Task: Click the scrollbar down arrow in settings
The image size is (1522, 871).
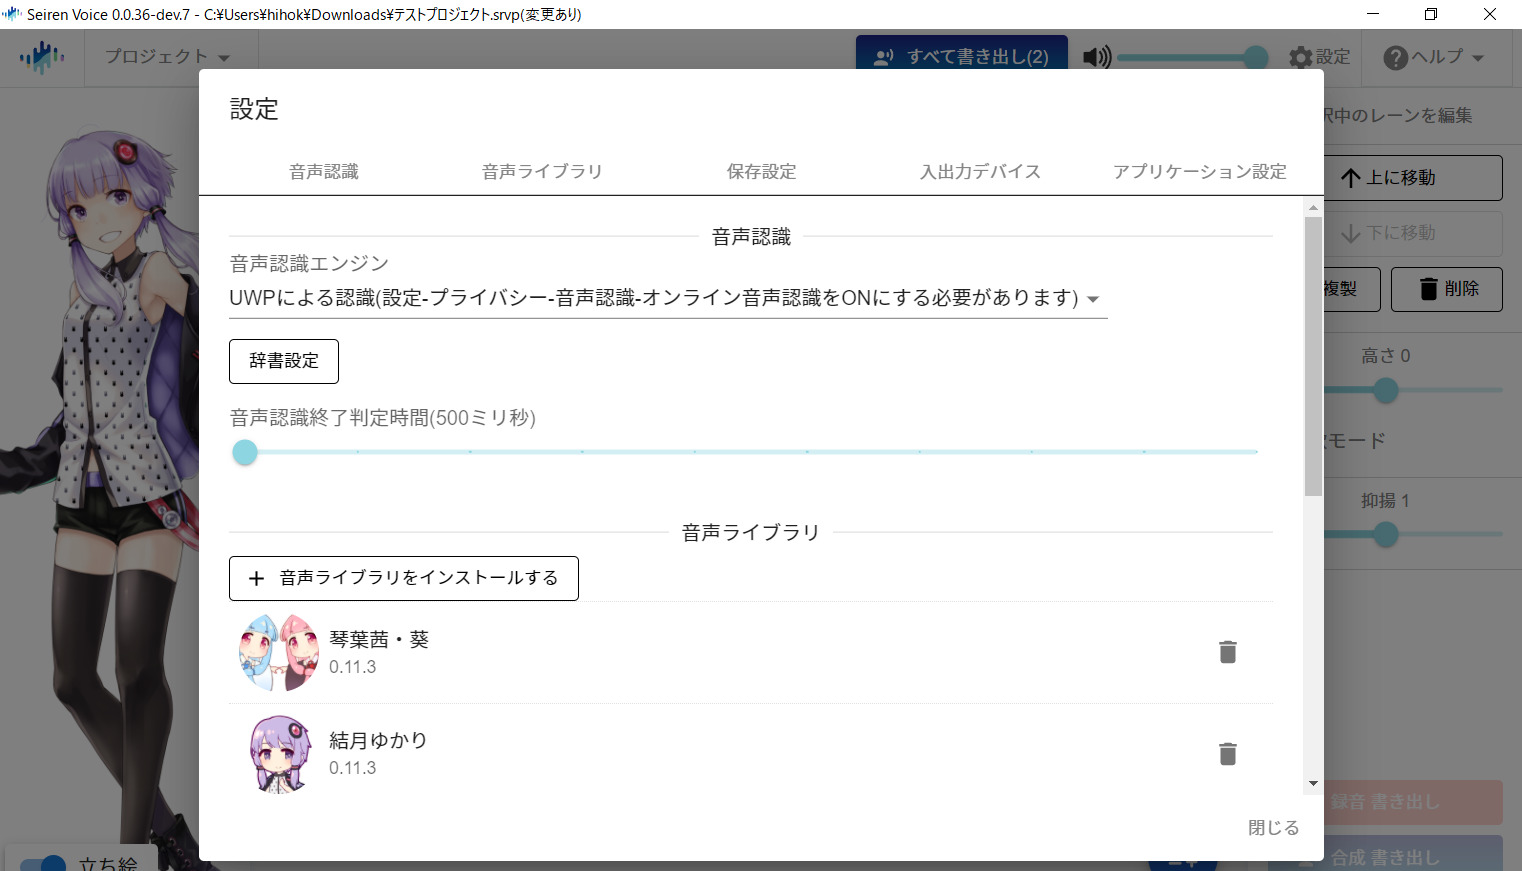Action: click(1313, 784)
